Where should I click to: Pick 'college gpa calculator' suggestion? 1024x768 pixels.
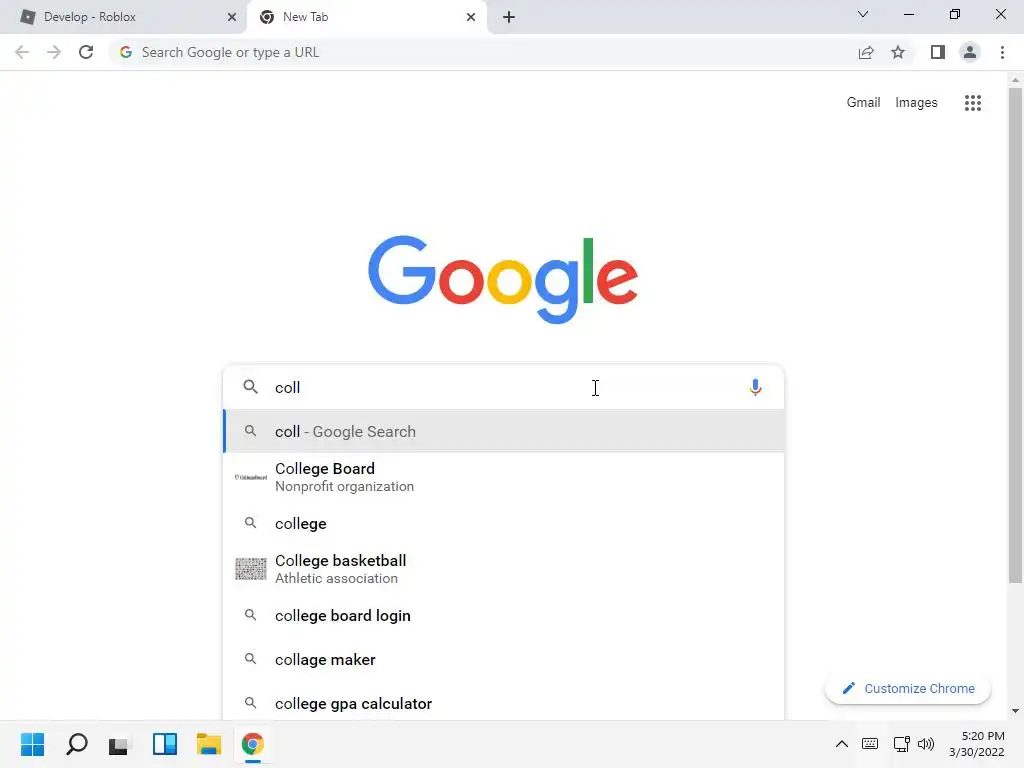503,703
